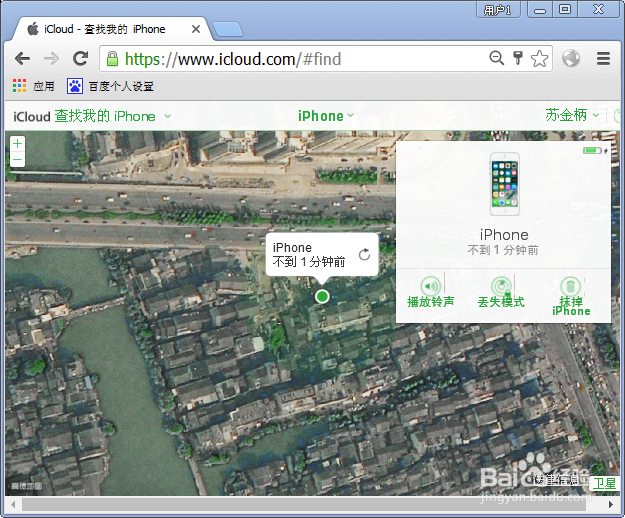Zoom out the map with minus button
This screenshot has height=518, width=625.
(x=17, y=159)
